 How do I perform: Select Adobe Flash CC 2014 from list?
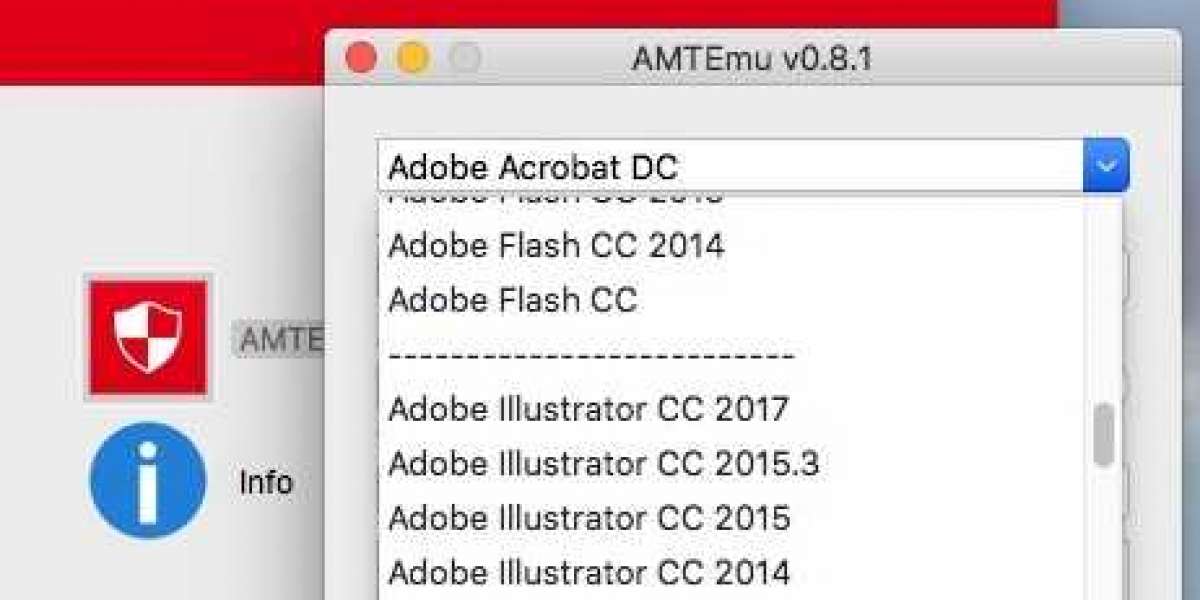coord(556,245)
